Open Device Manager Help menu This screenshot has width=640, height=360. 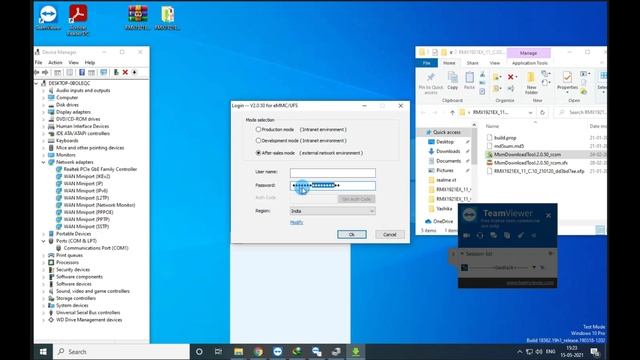click(90, 62)
